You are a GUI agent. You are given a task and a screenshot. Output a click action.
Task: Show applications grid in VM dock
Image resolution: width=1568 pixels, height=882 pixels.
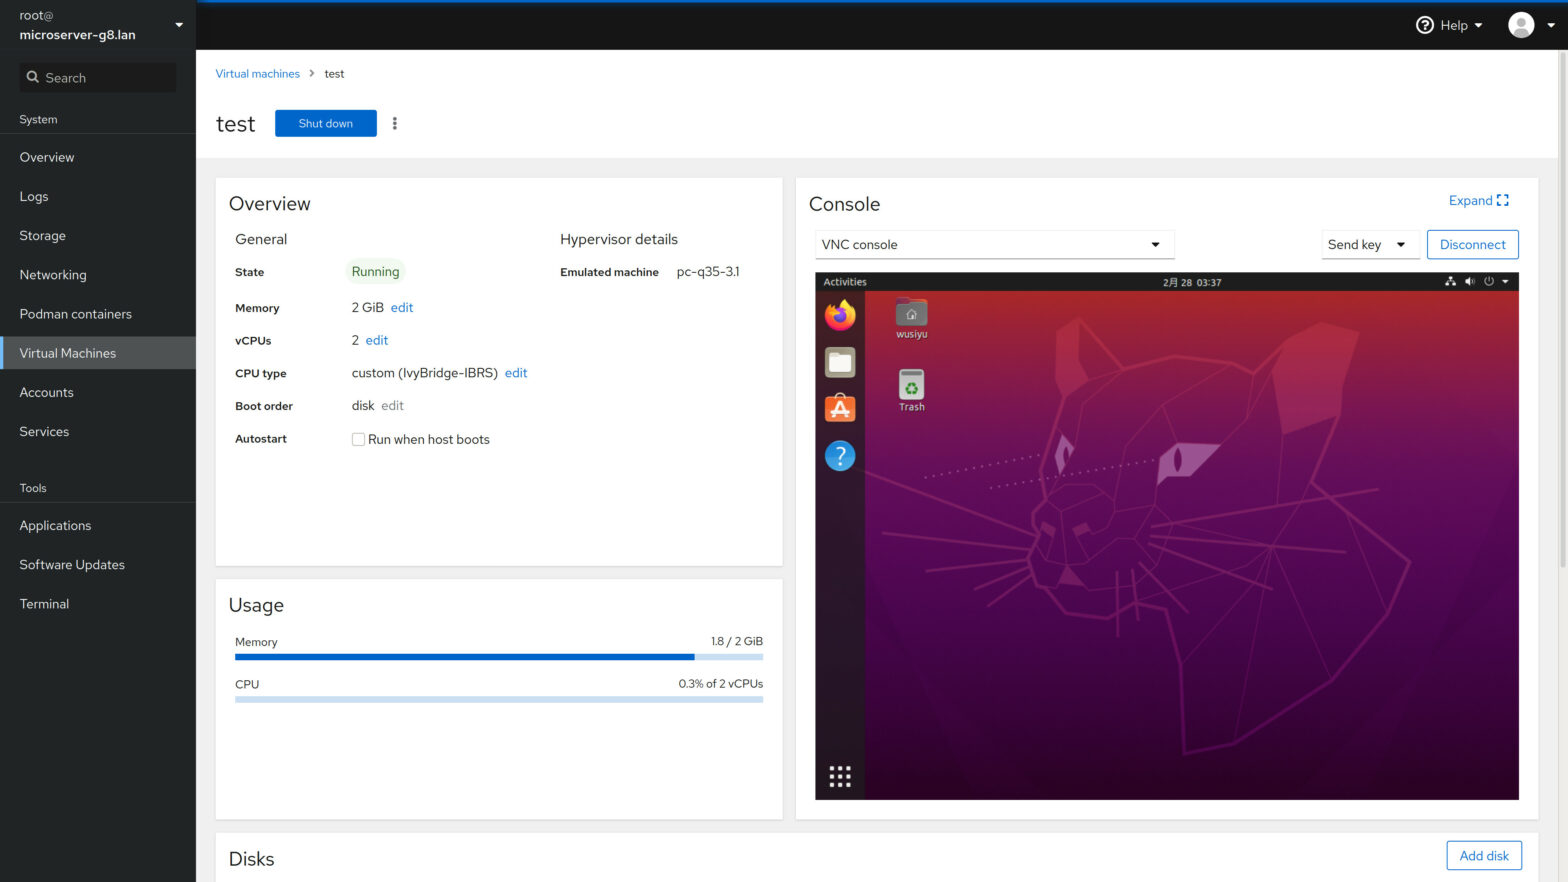coord(840,776)
